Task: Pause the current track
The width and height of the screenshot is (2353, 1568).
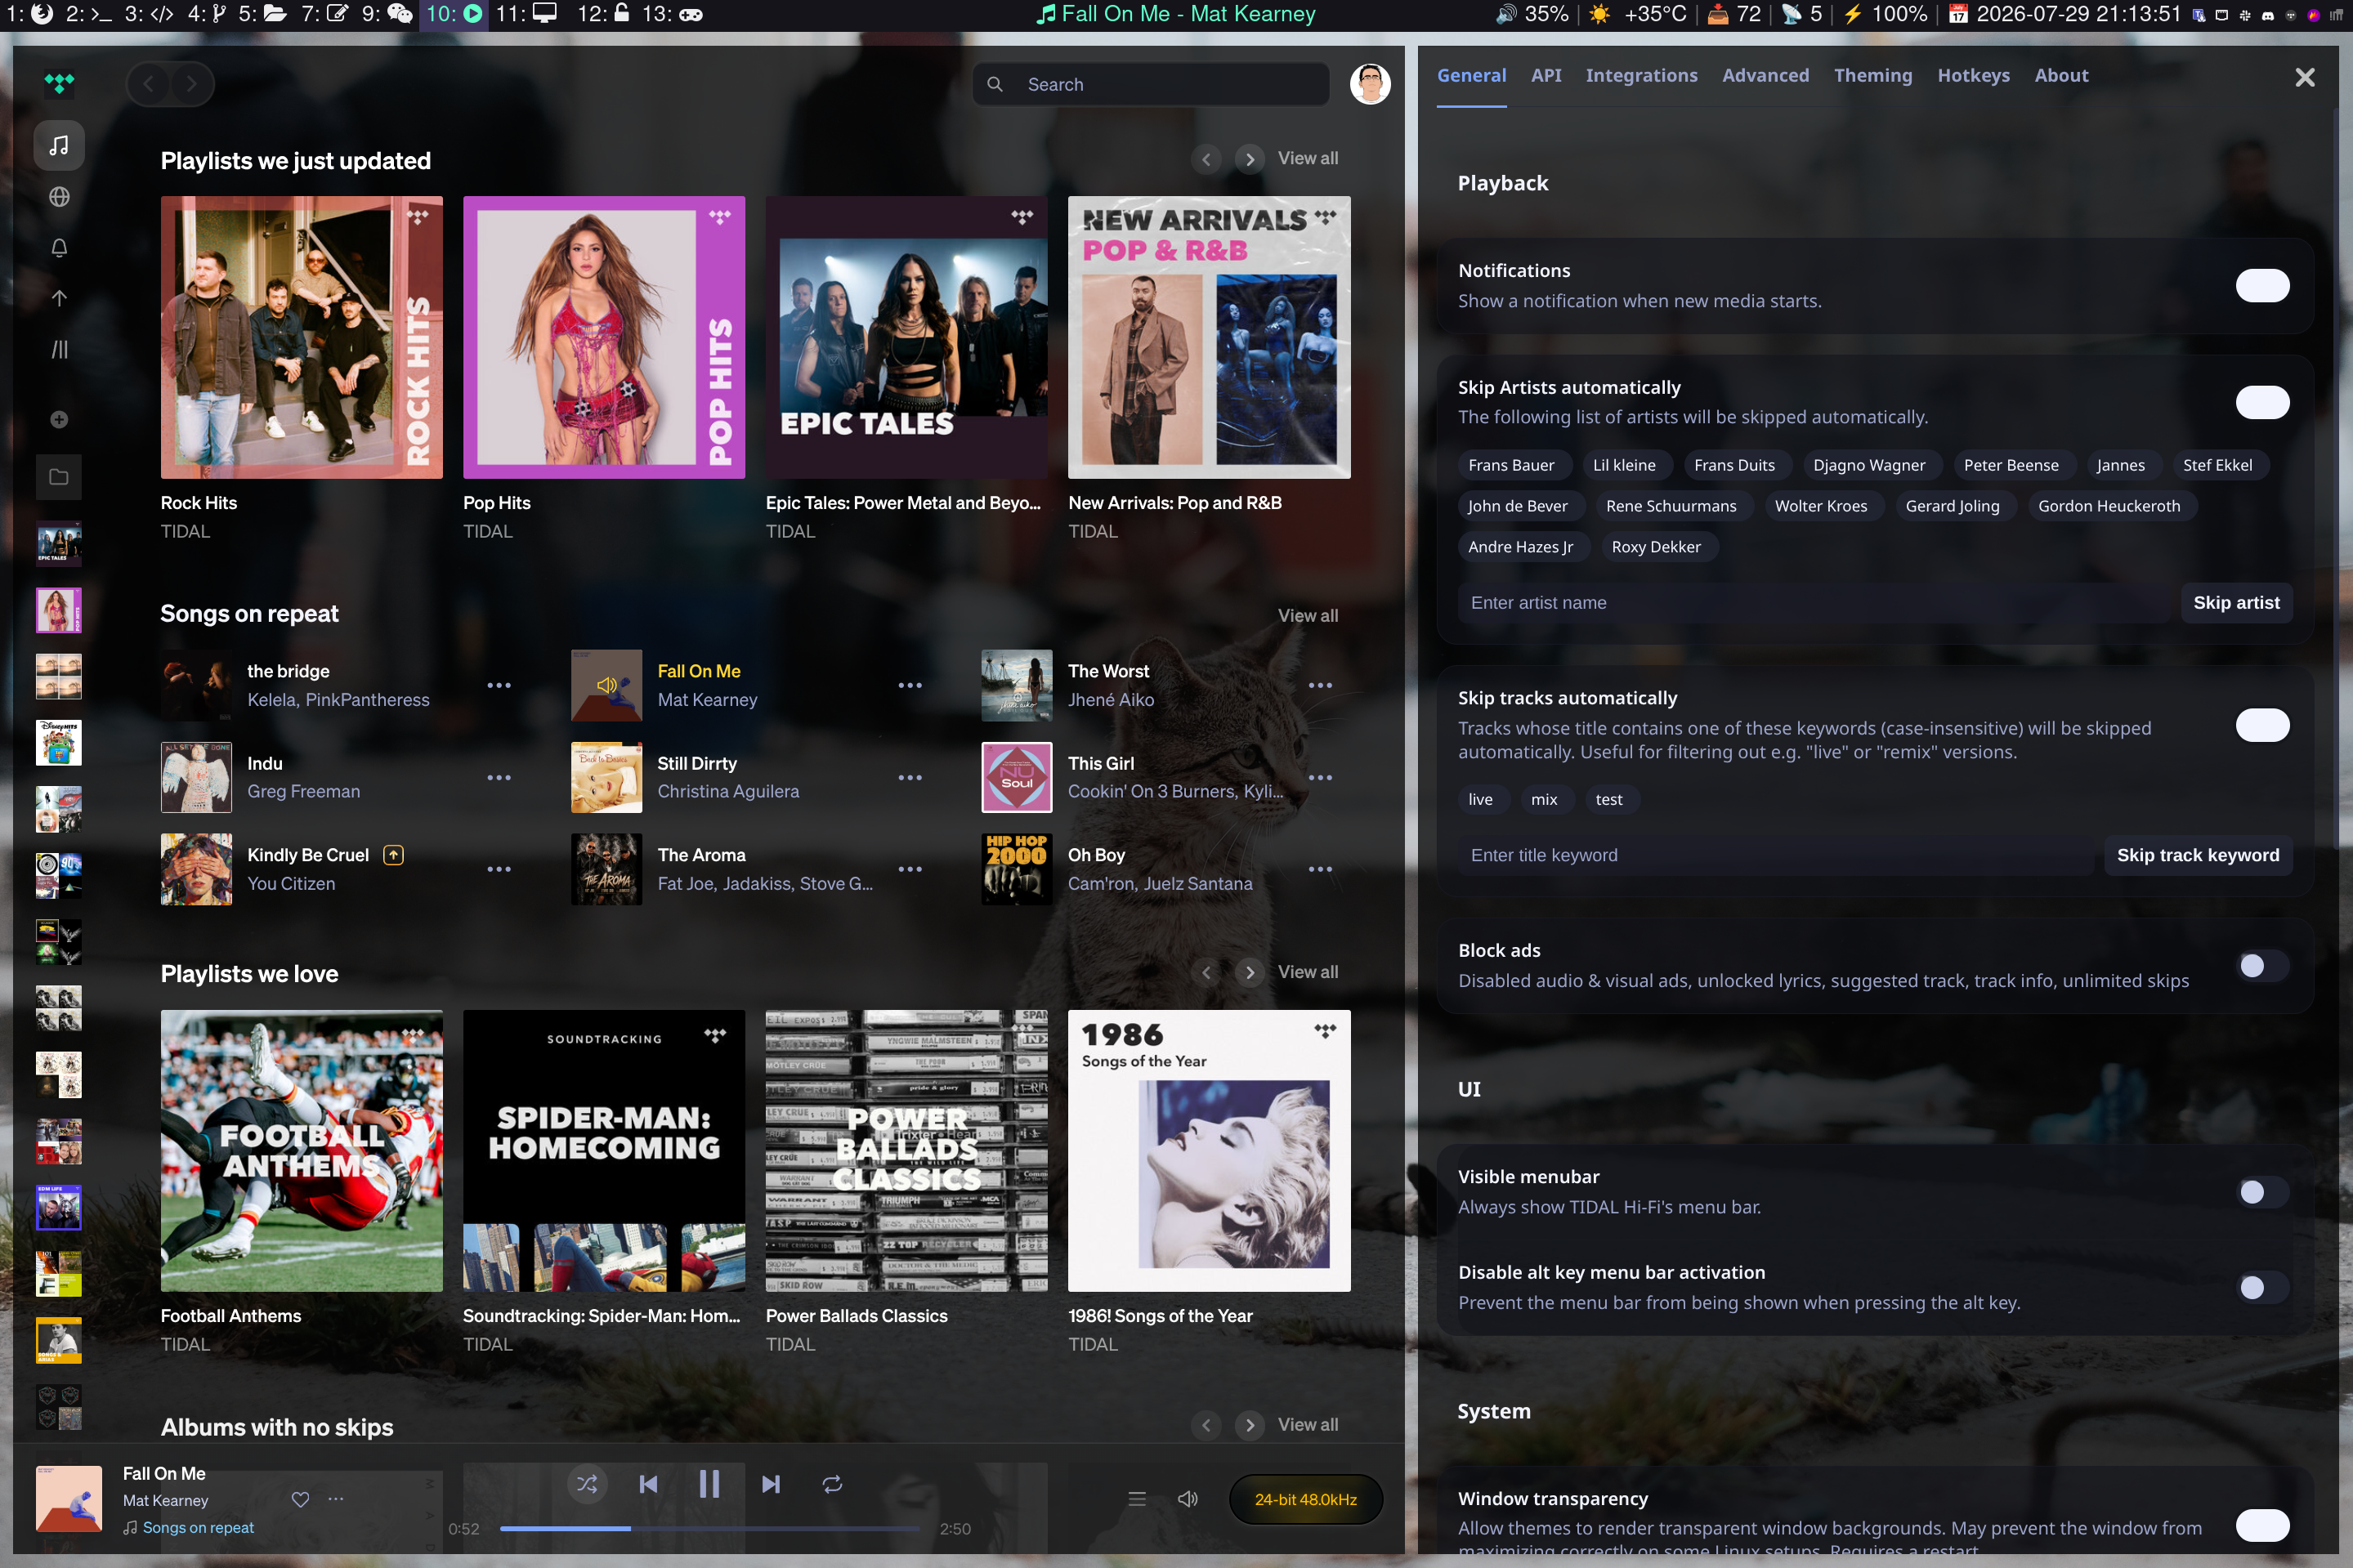Action: tap(709, 1484)
